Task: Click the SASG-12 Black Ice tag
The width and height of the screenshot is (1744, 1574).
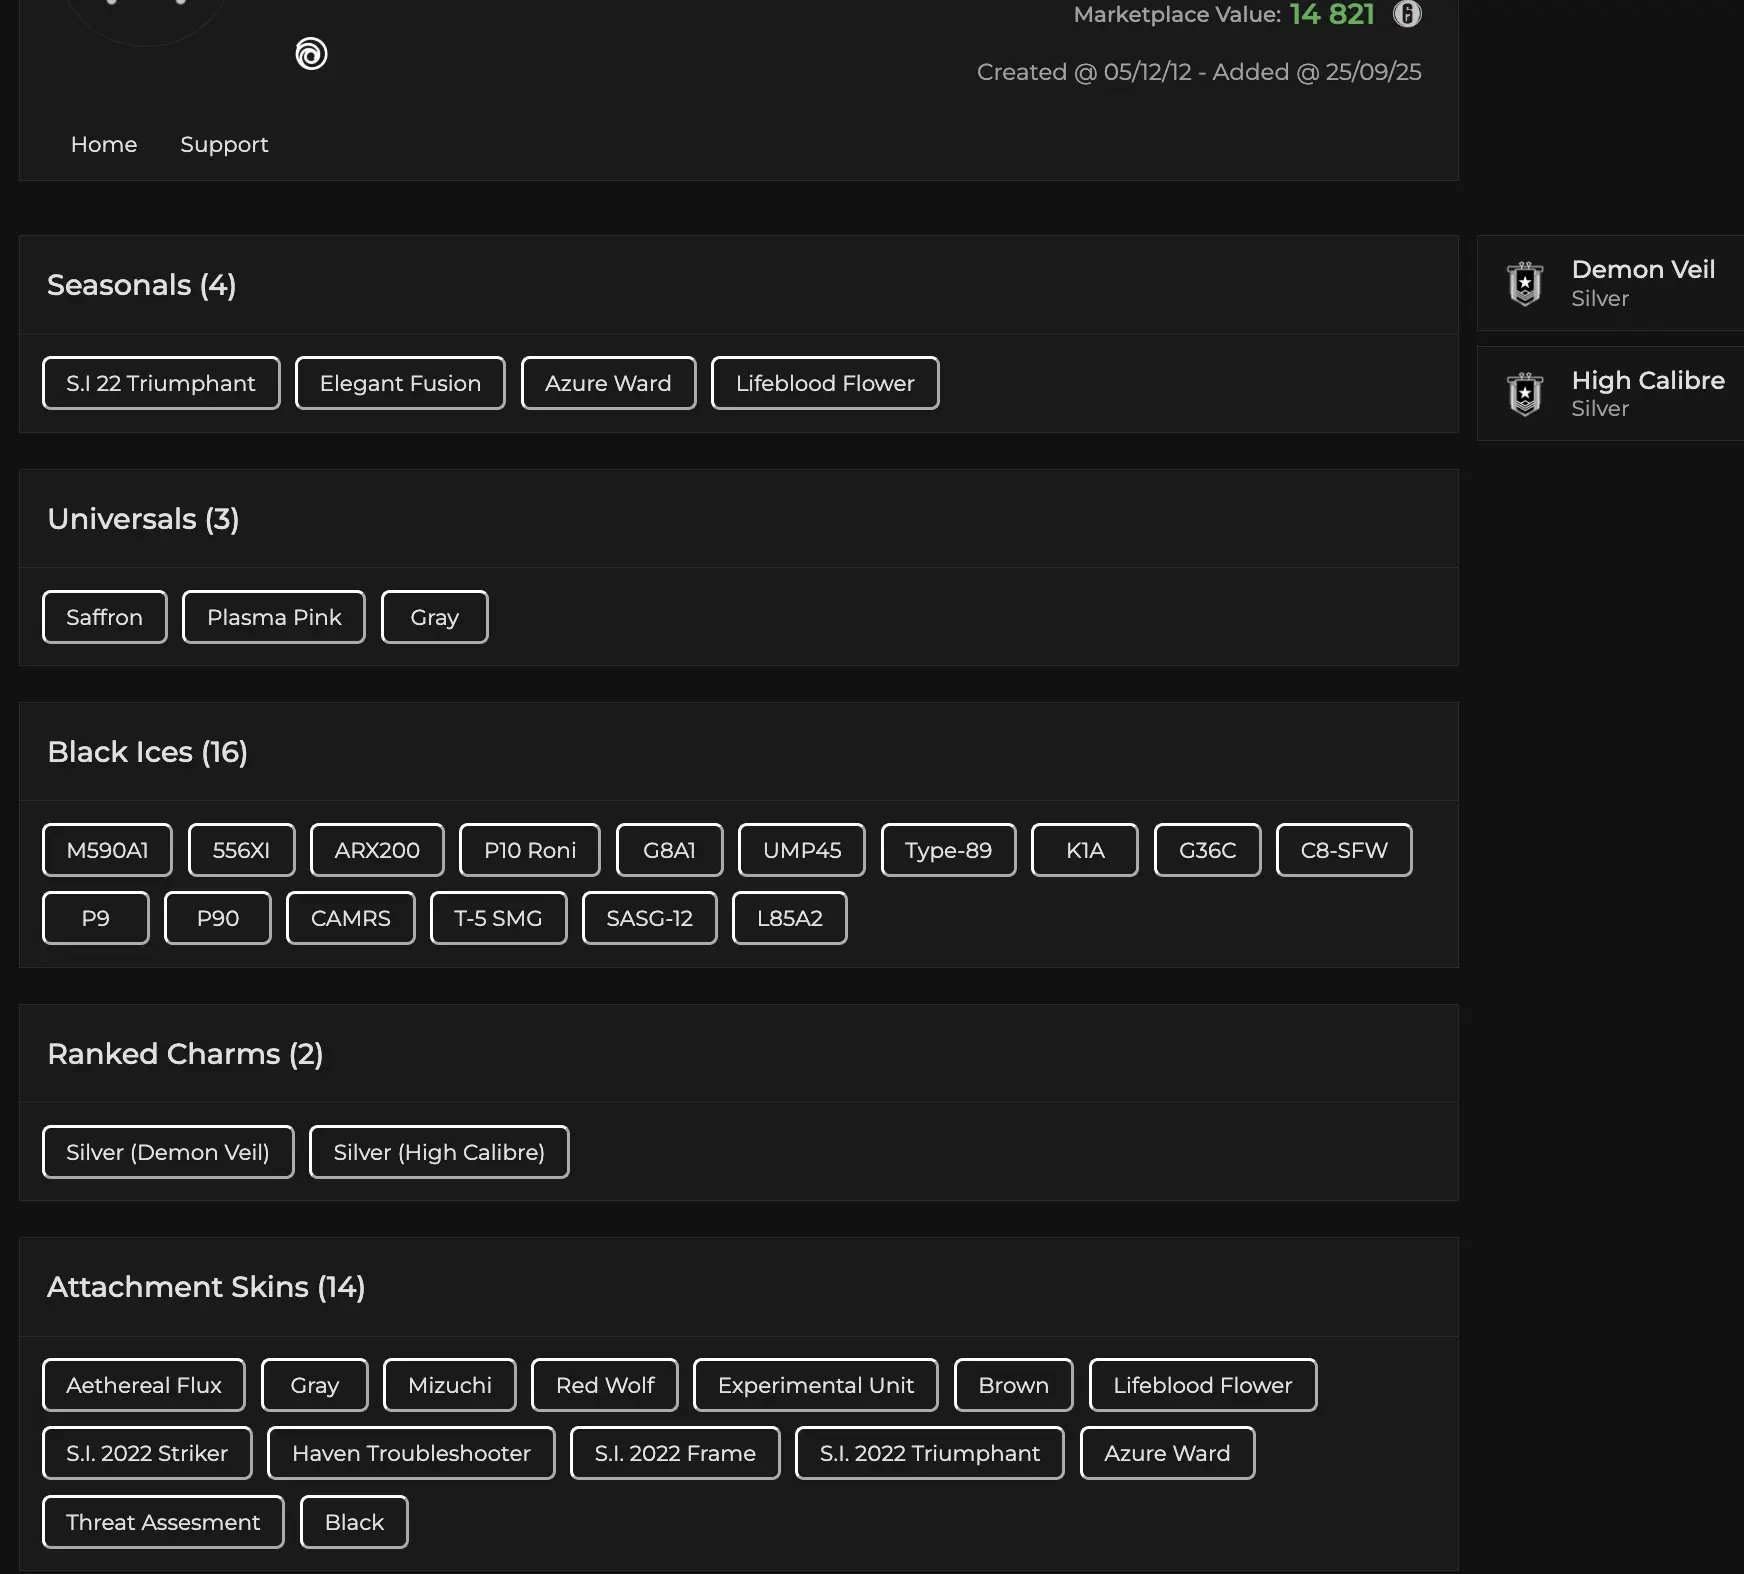Action: (649, 919)
